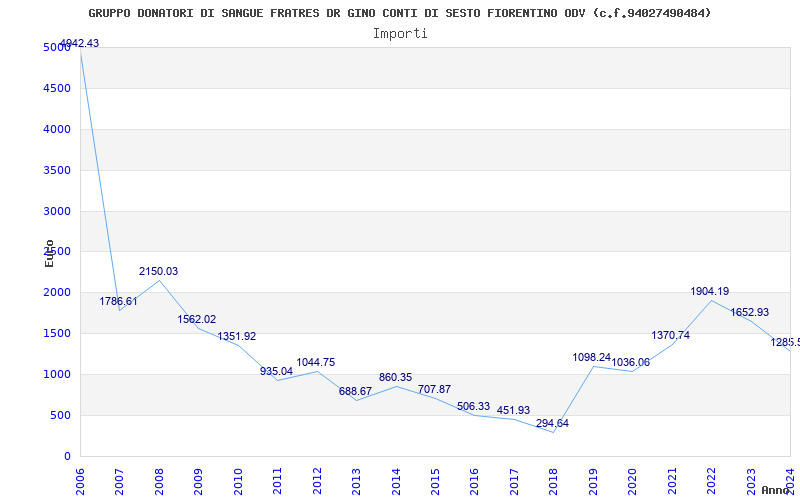Click the 860.35 data label
The height and width of the screenshot is (500, 800).
coord(395,378)
